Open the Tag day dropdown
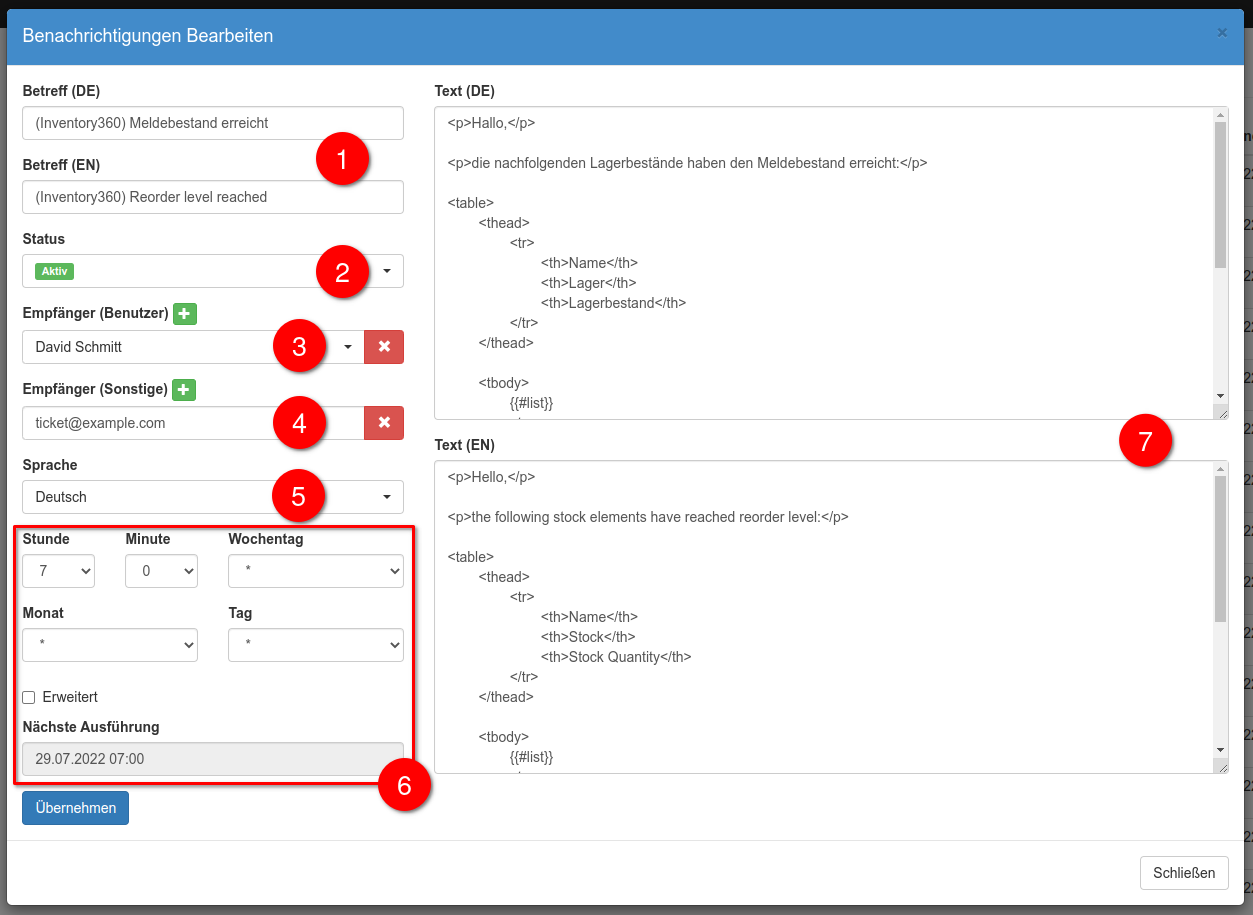This screenshot has width=1253, height=915. click(x=315, y=645)
